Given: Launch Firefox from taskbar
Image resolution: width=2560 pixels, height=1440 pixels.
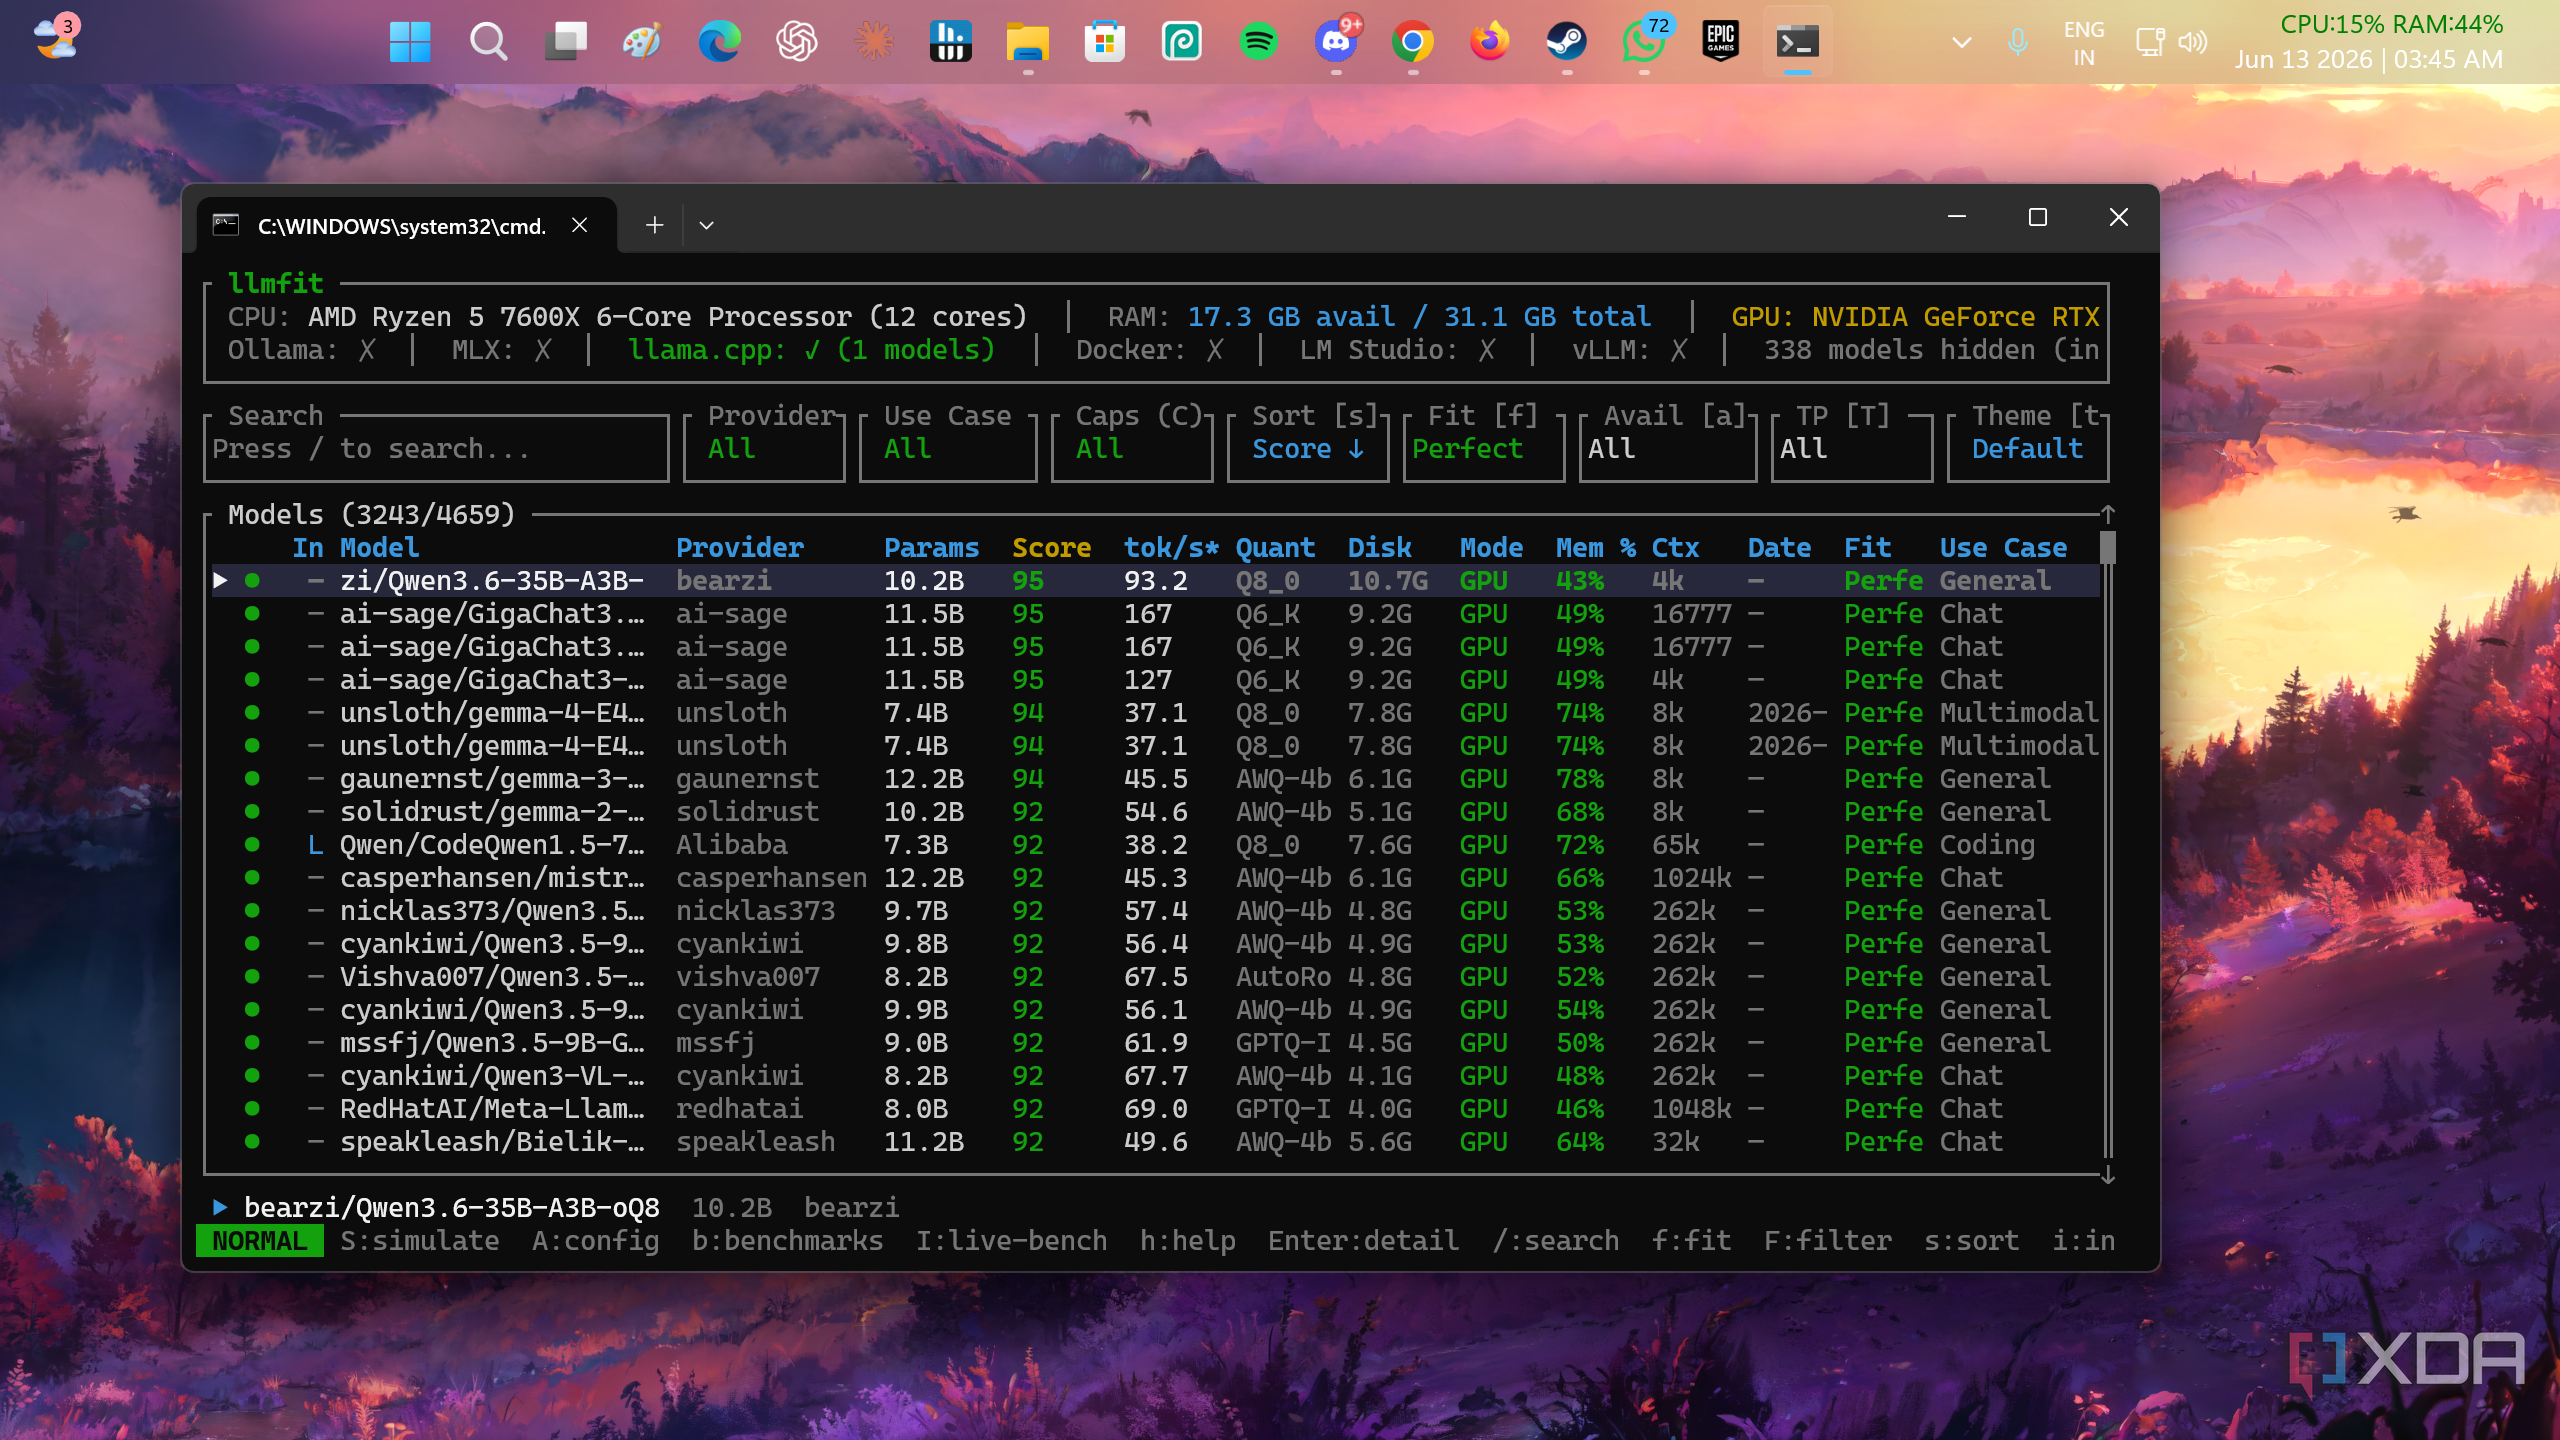Looking at the screenshot, I should click(x=1490, y=42).
